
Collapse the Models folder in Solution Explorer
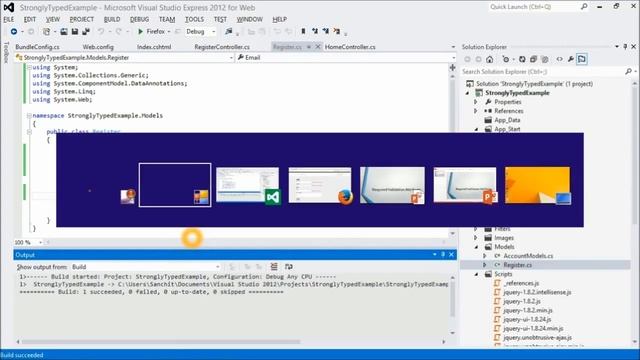tap(476, 247)
